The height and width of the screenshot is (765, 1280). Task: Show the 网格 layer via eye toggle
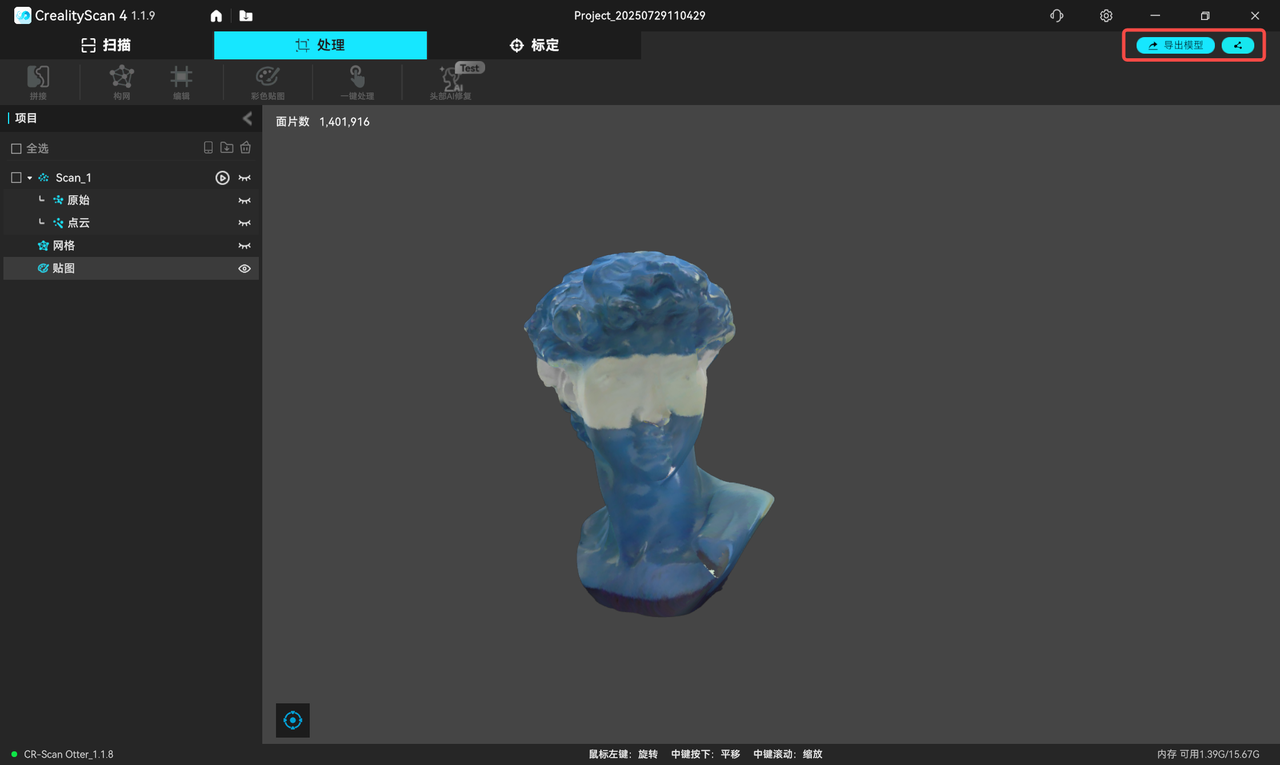244,246
